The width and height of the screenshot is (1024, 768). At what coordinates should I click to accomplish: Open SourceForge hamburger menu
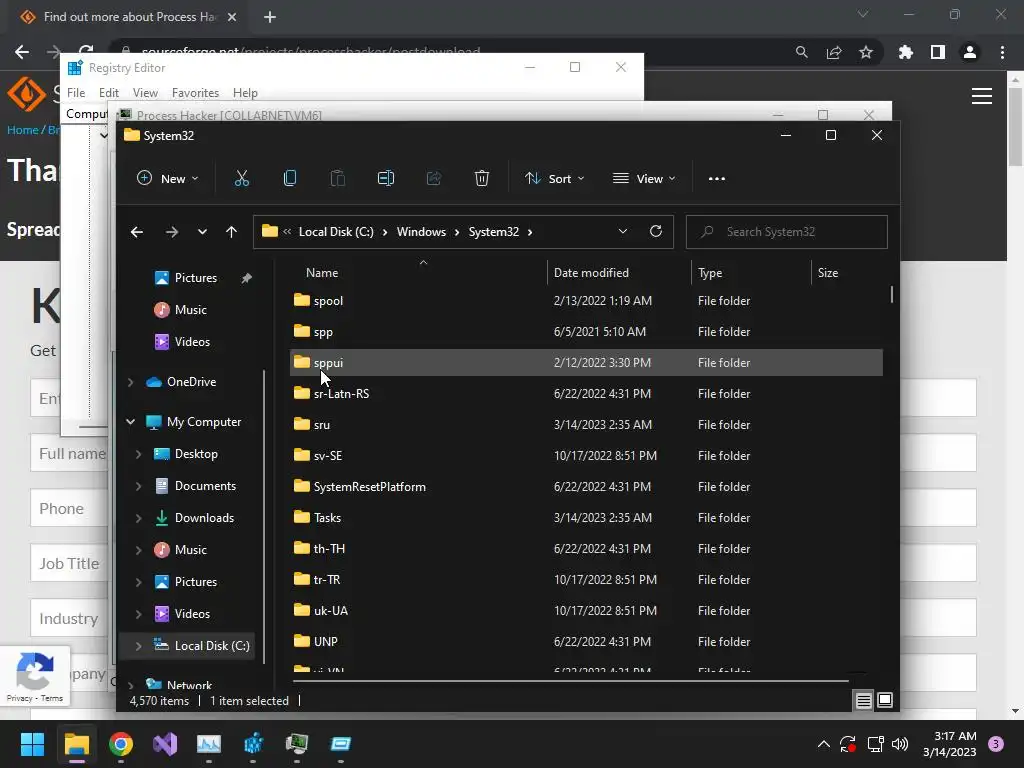982,96
